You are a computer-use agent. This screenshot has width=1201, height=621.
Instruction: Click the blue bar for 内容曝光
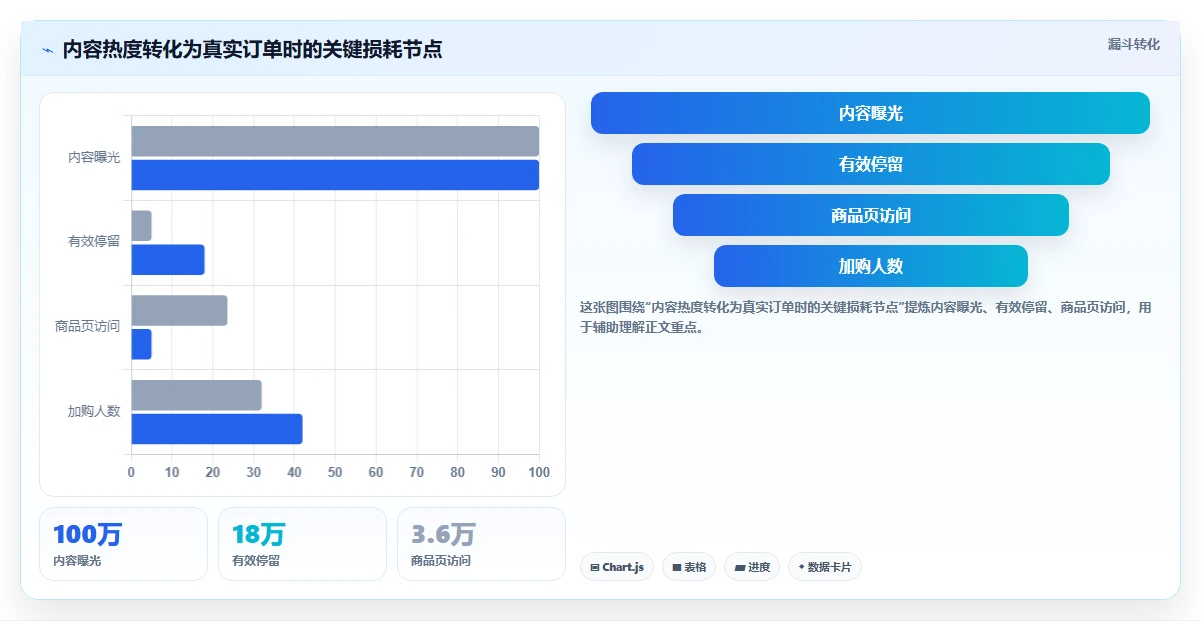(335, 175)
